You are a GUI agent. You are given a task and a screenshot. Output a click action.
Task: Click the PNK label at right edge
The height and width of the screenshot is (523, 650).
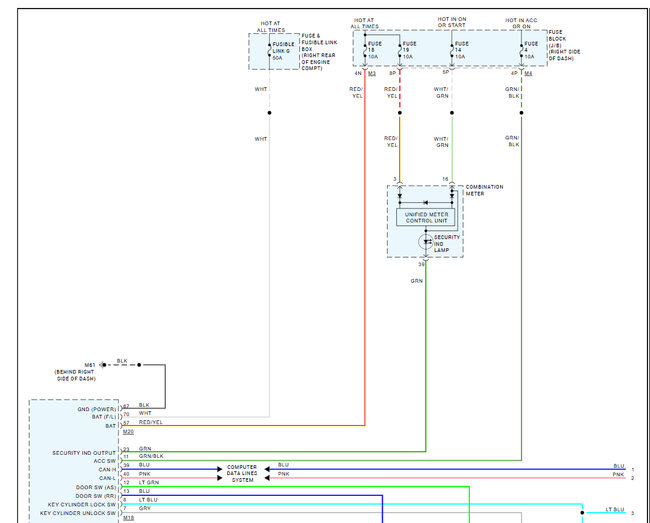click(x=618, y=474)
